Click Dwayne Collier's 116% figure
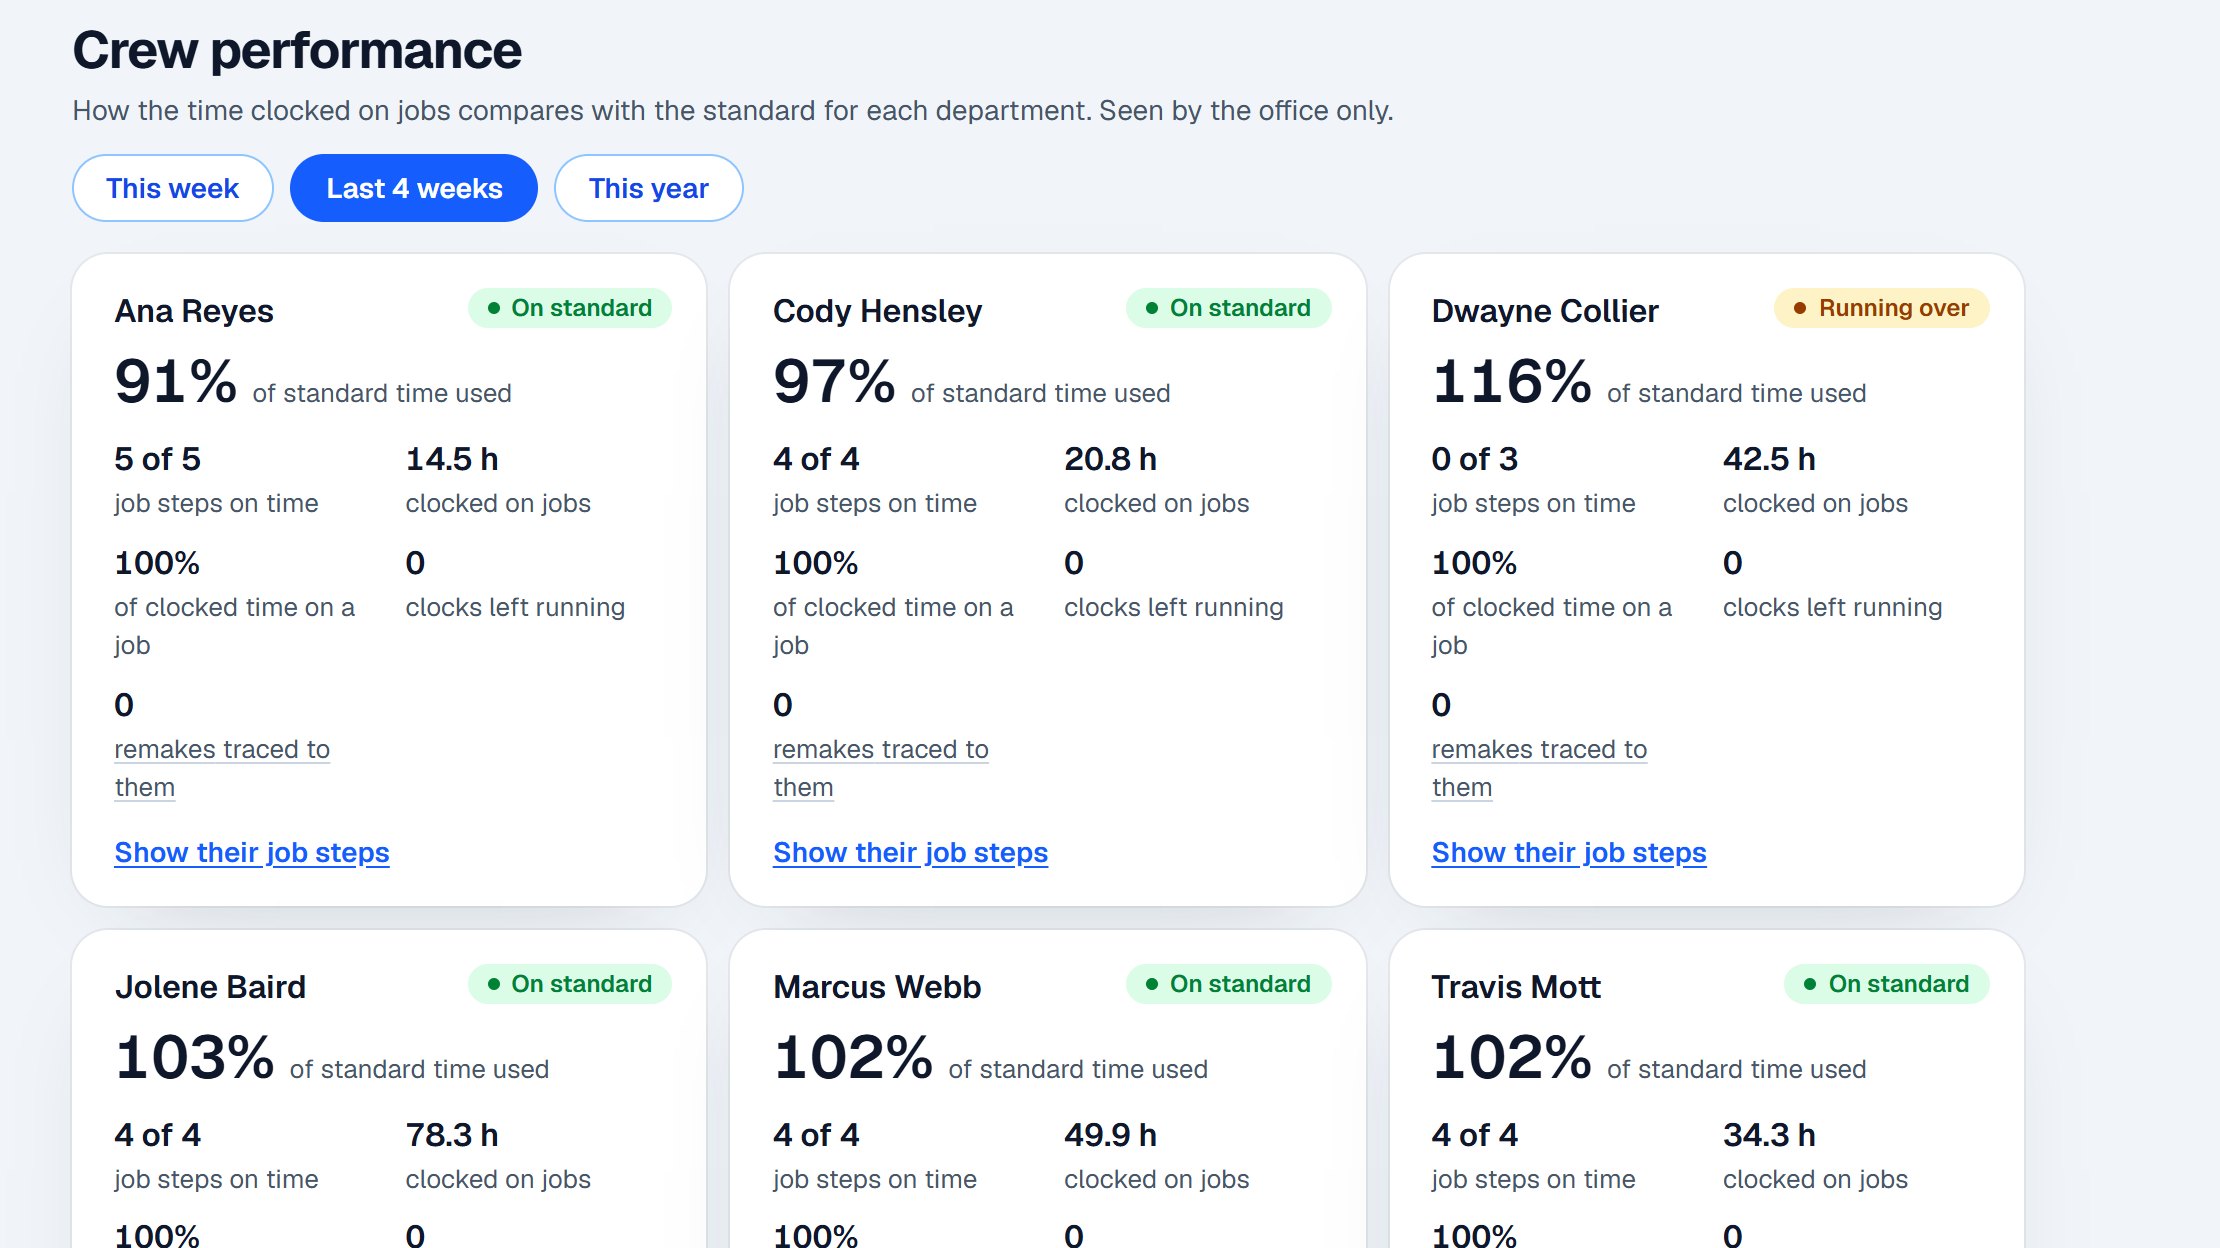Screen dimensions: 2220x1248 [1511, 381]
